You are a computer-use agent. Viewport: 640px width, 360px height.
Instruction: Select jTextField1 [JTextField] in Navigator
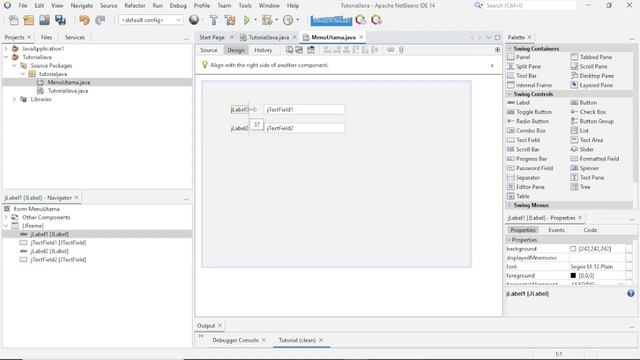(58, 242)
